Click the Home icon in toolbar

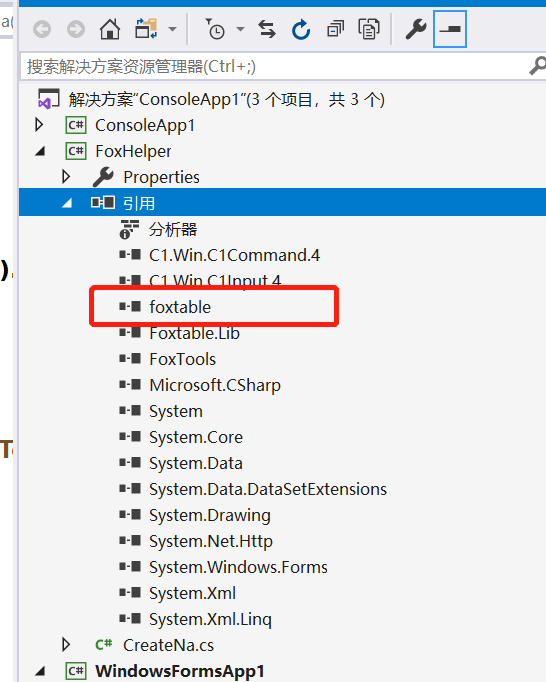pyautogui.click(x=110, y=30)
